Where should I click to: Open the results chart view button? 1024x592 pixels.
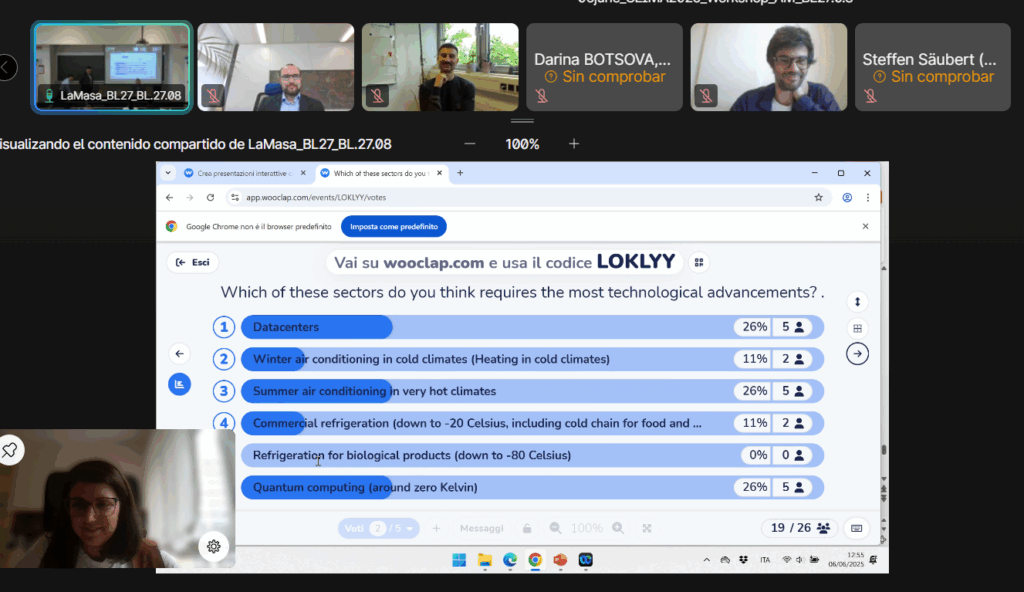coord(180,384)
